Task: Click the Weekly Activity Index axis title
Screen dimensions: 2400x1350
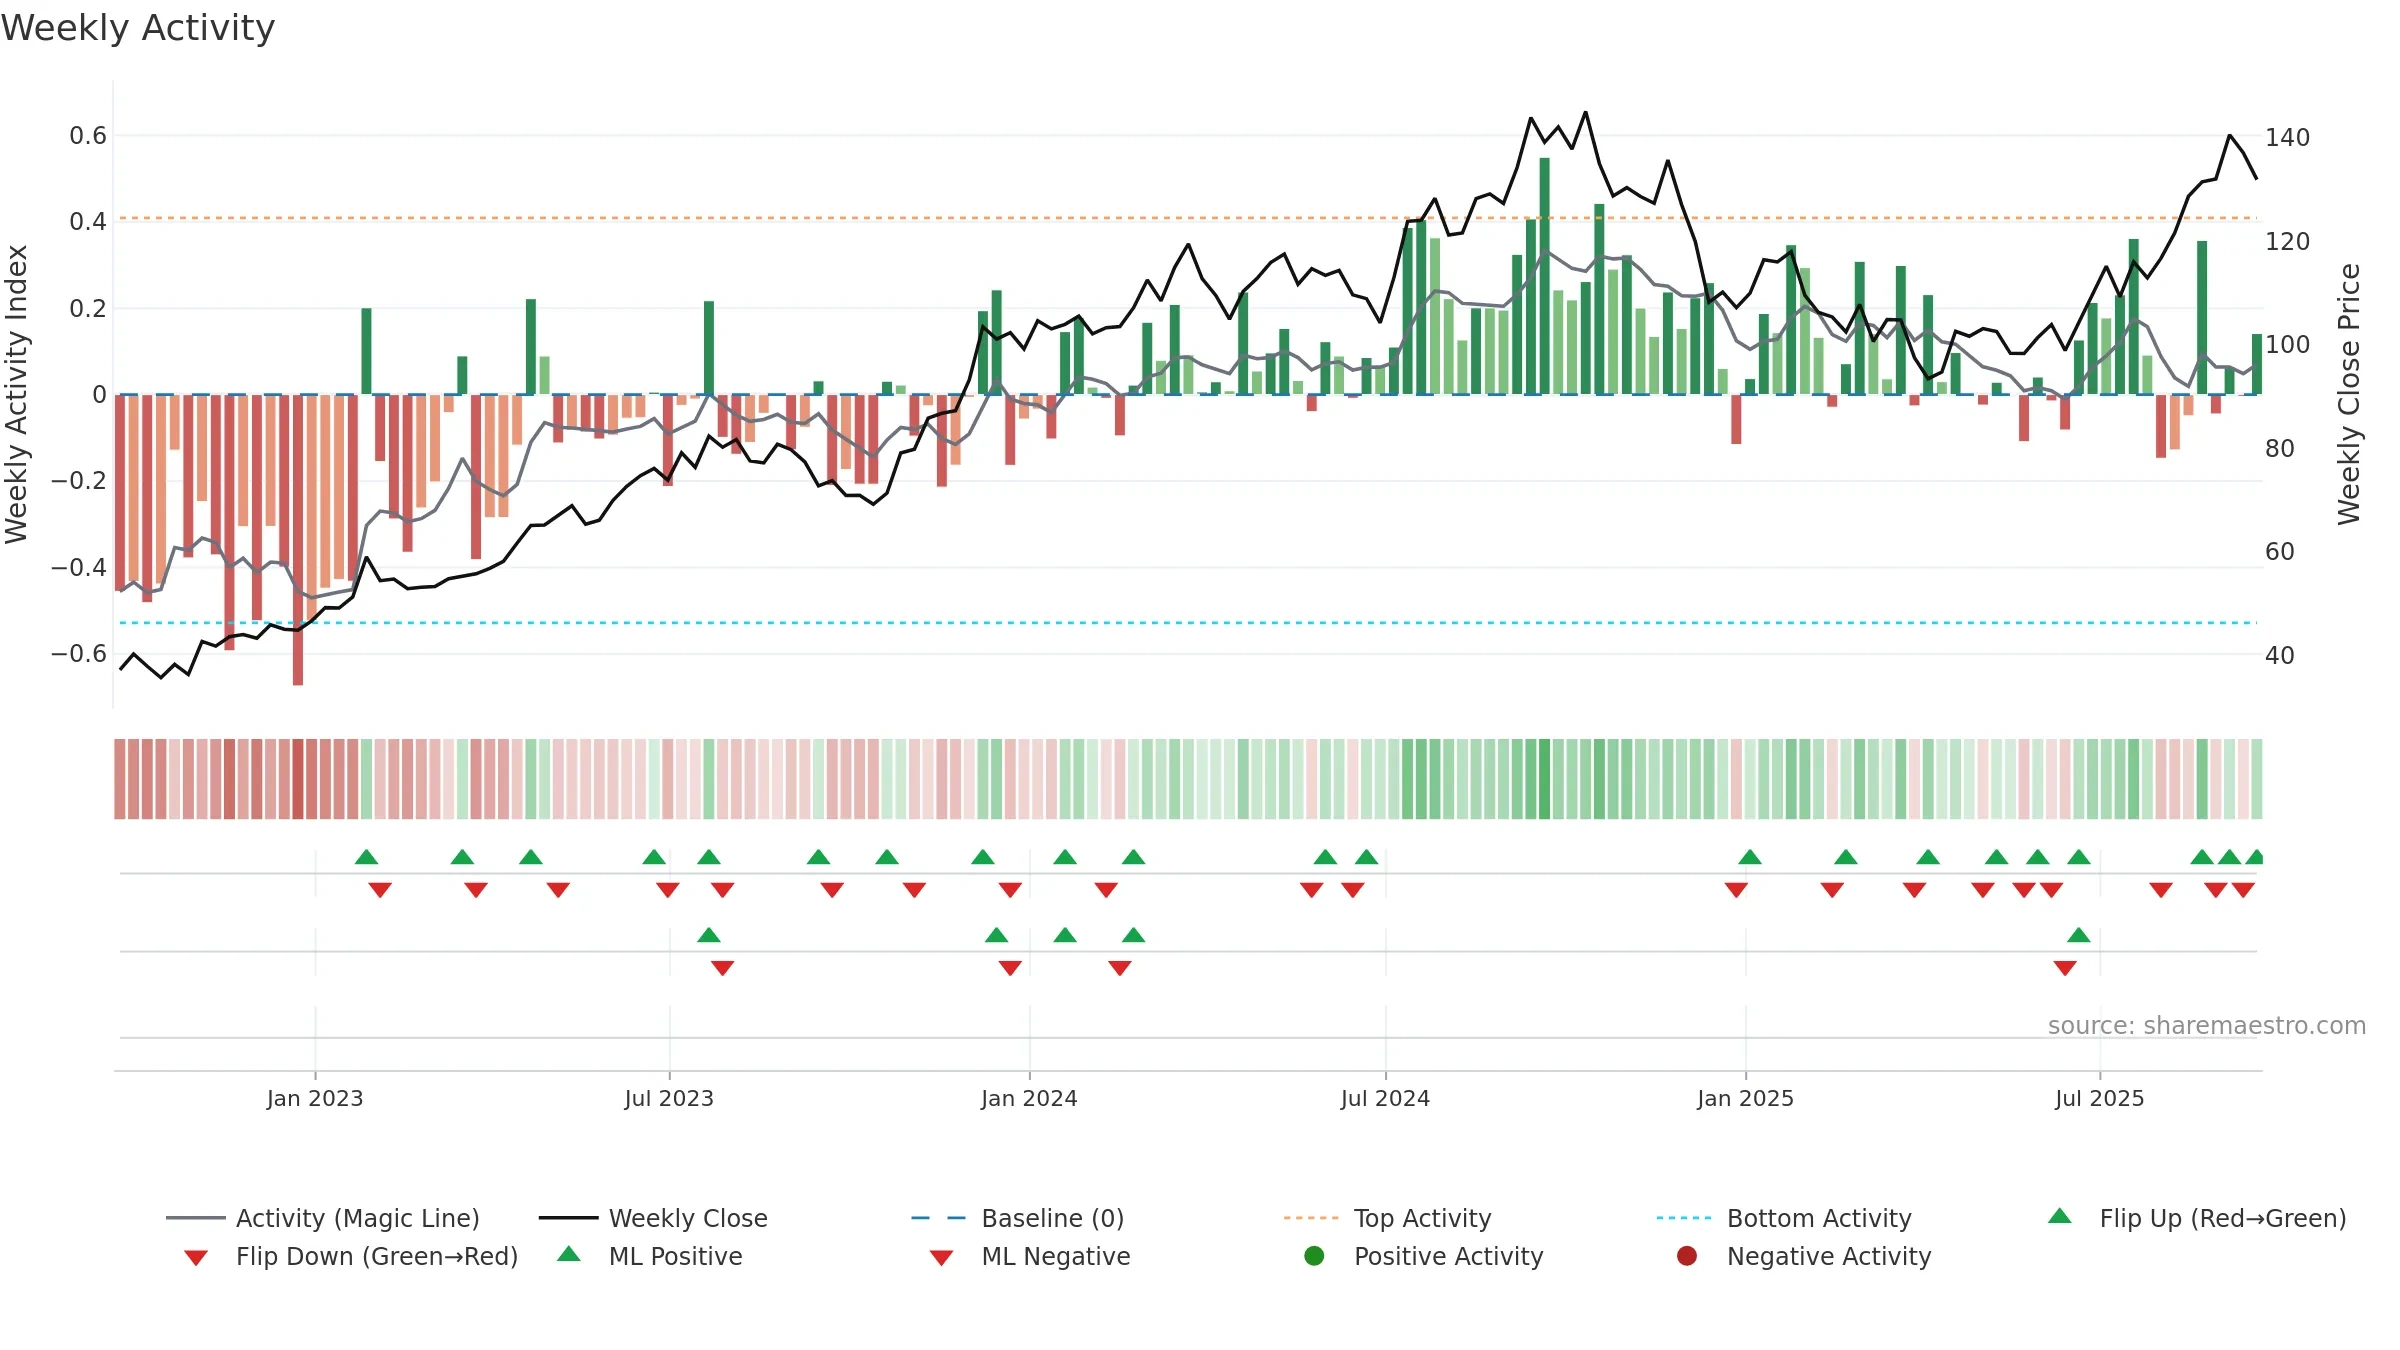Action: tap(16, 394)
